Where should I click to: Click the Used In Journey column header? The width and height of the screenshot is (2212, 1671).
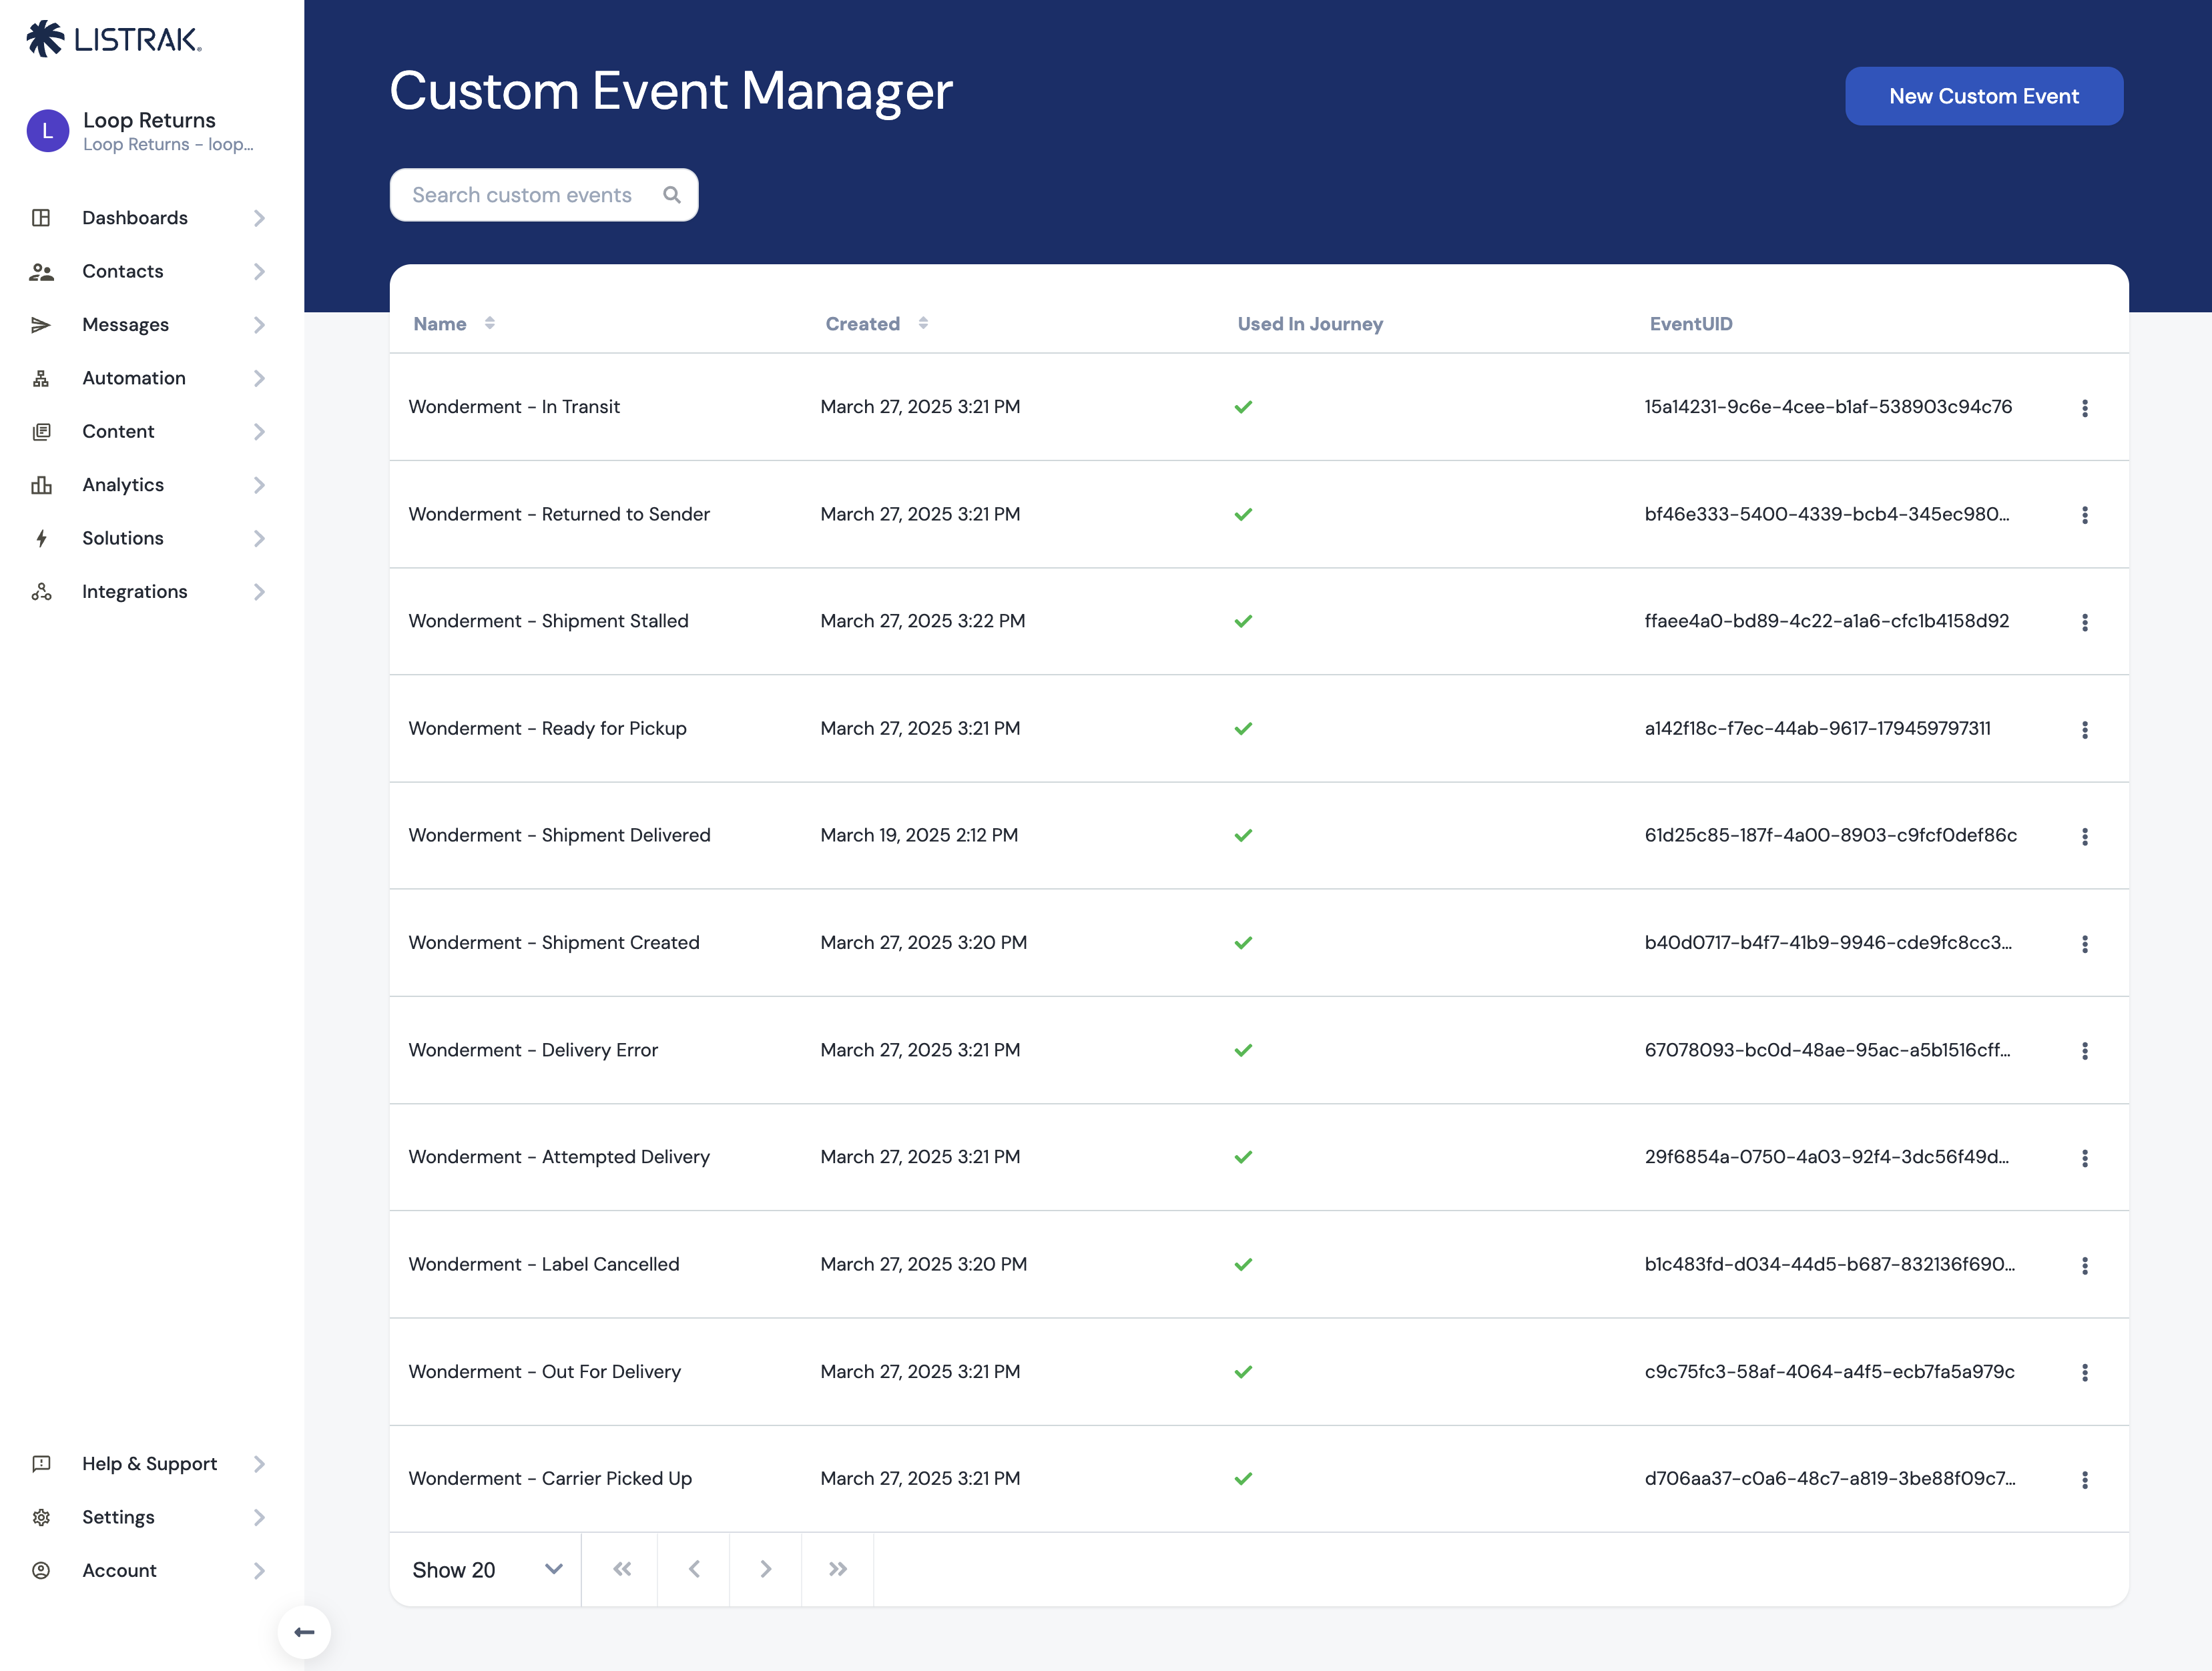point(1310,324)
